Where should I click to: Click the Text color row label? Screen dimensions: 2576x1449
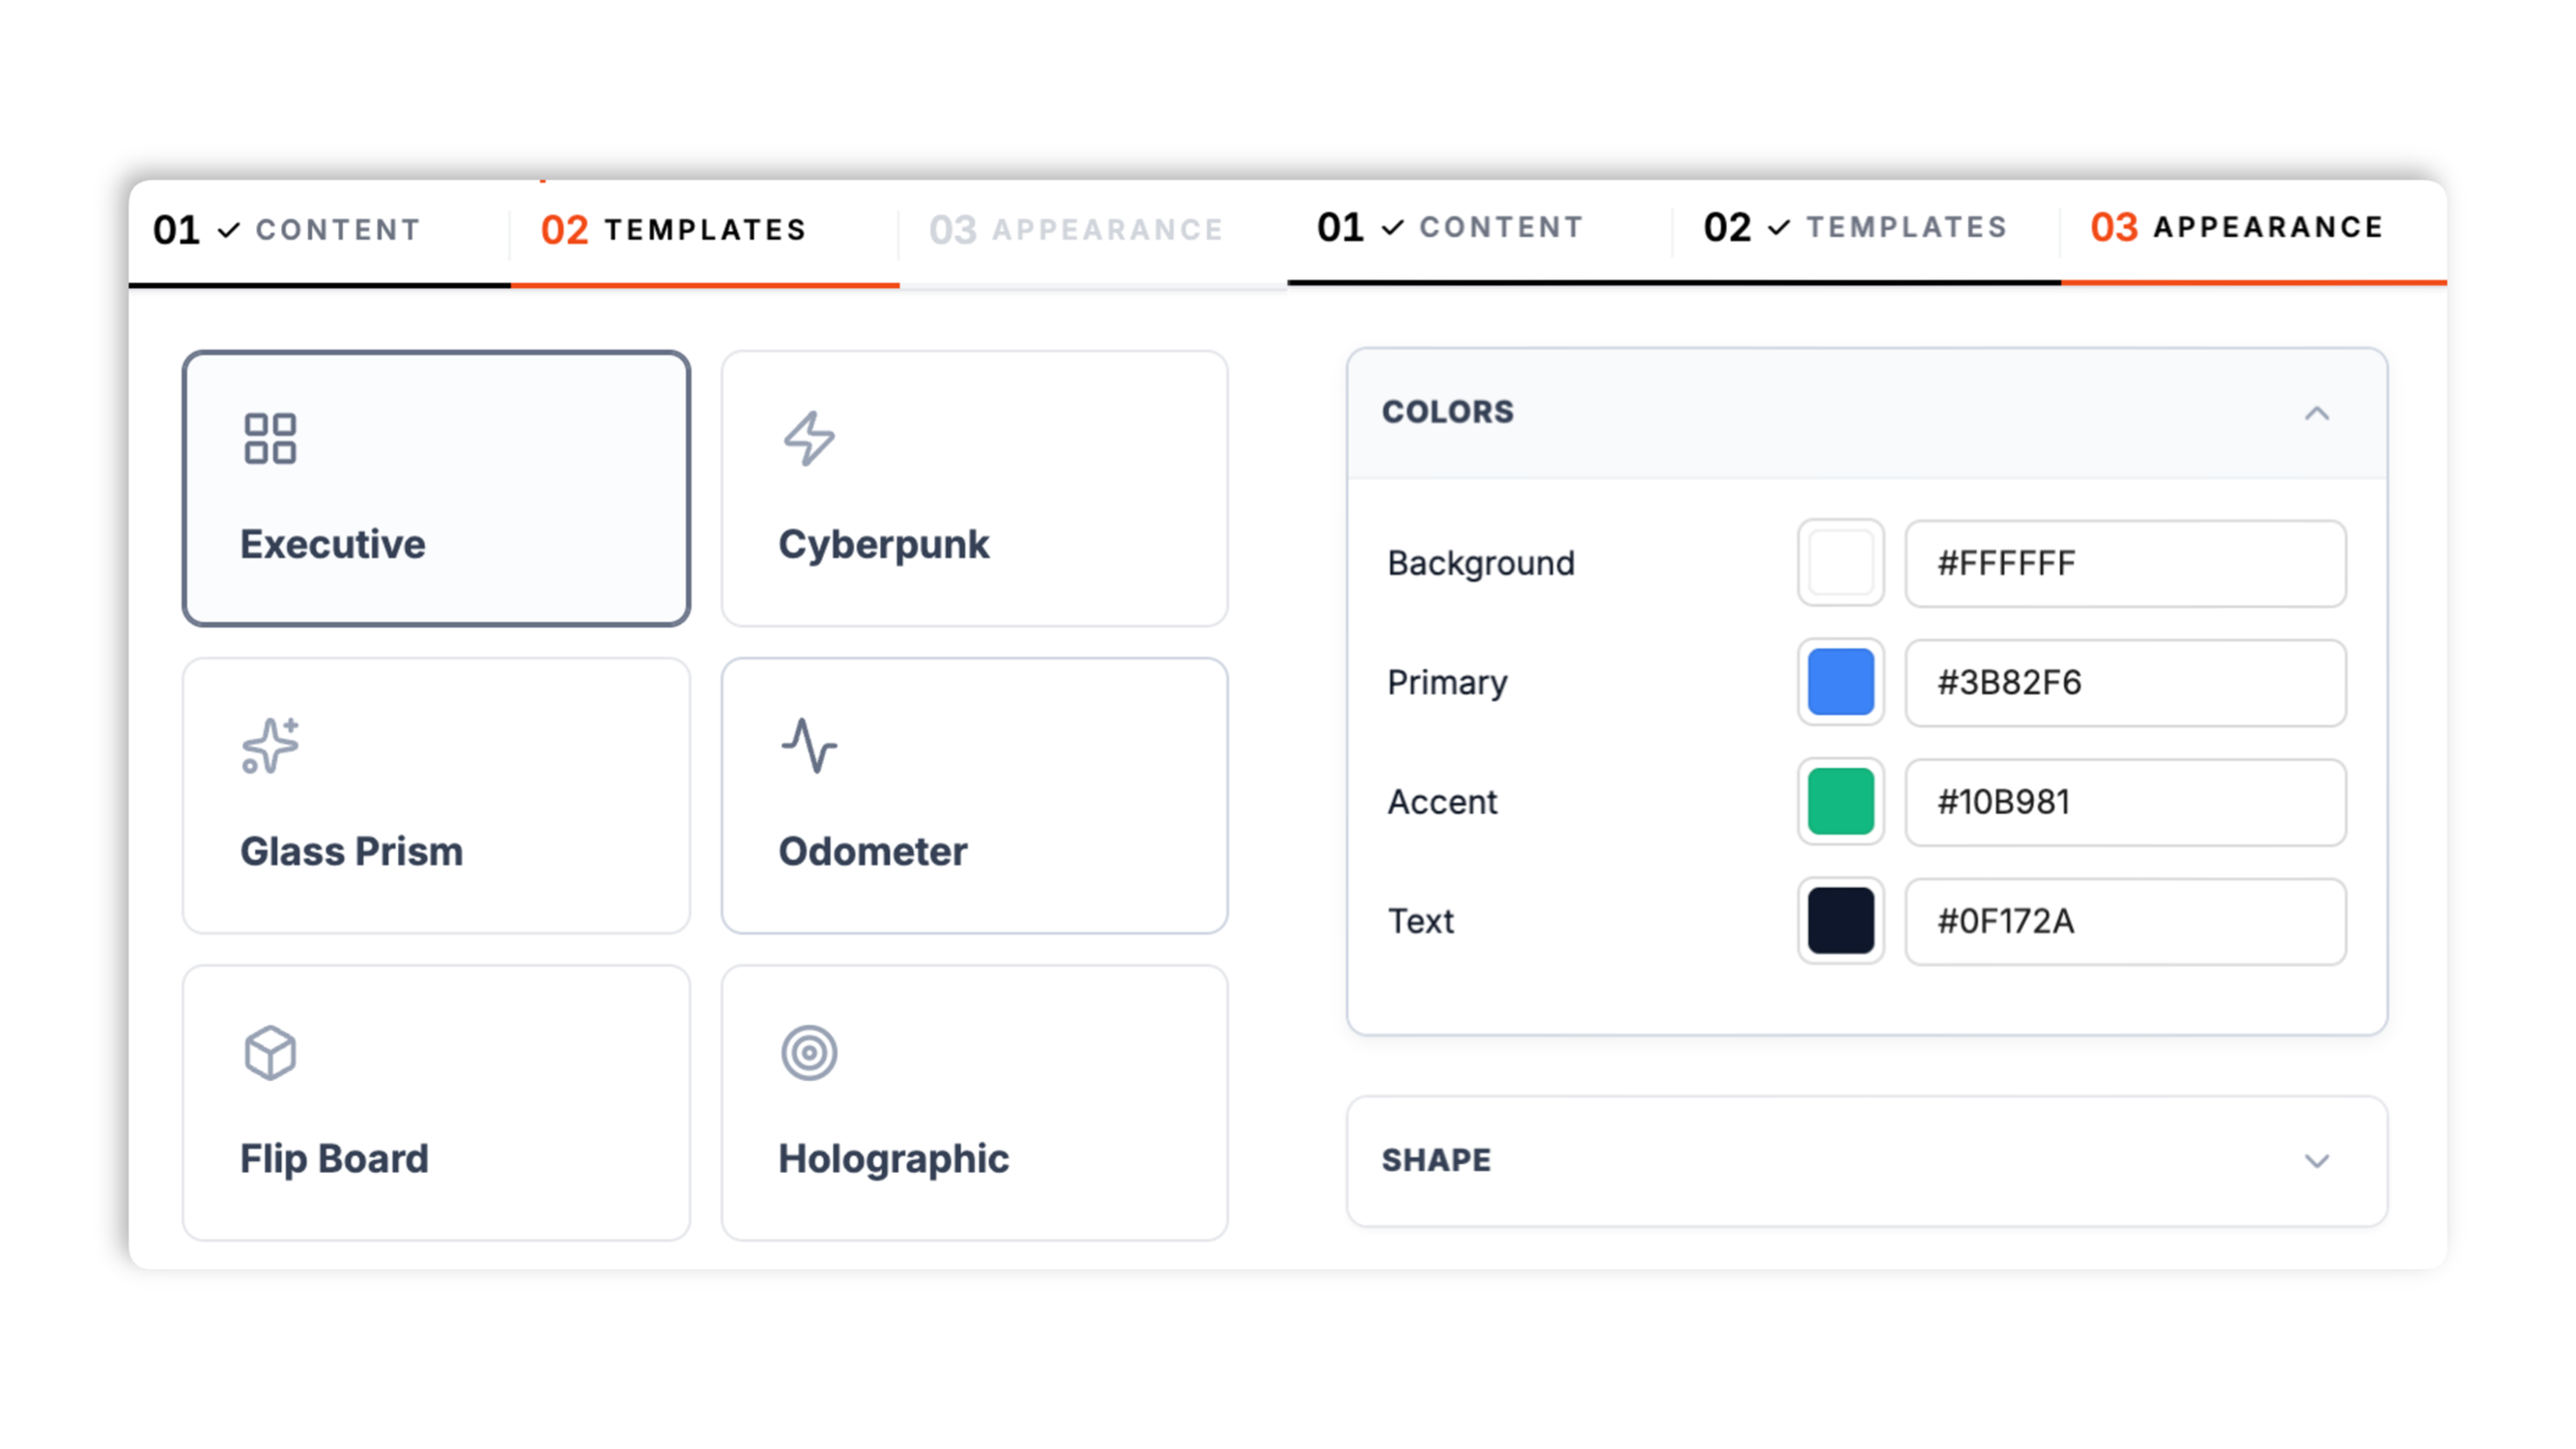1421,921
